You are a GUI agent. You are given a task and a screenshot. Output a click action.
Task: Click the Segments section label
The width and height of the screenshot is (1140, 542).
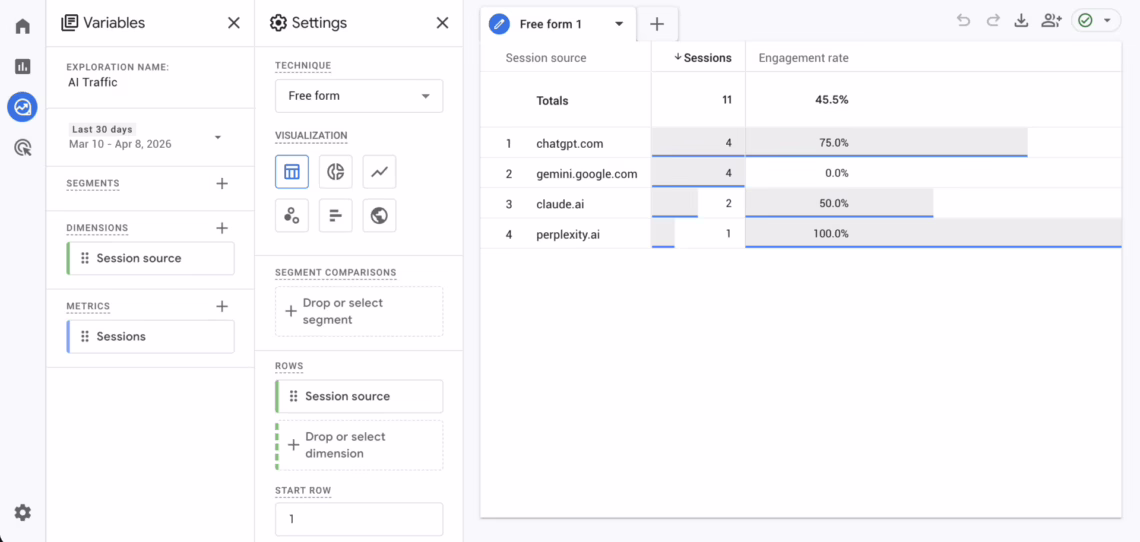[93, 183]
